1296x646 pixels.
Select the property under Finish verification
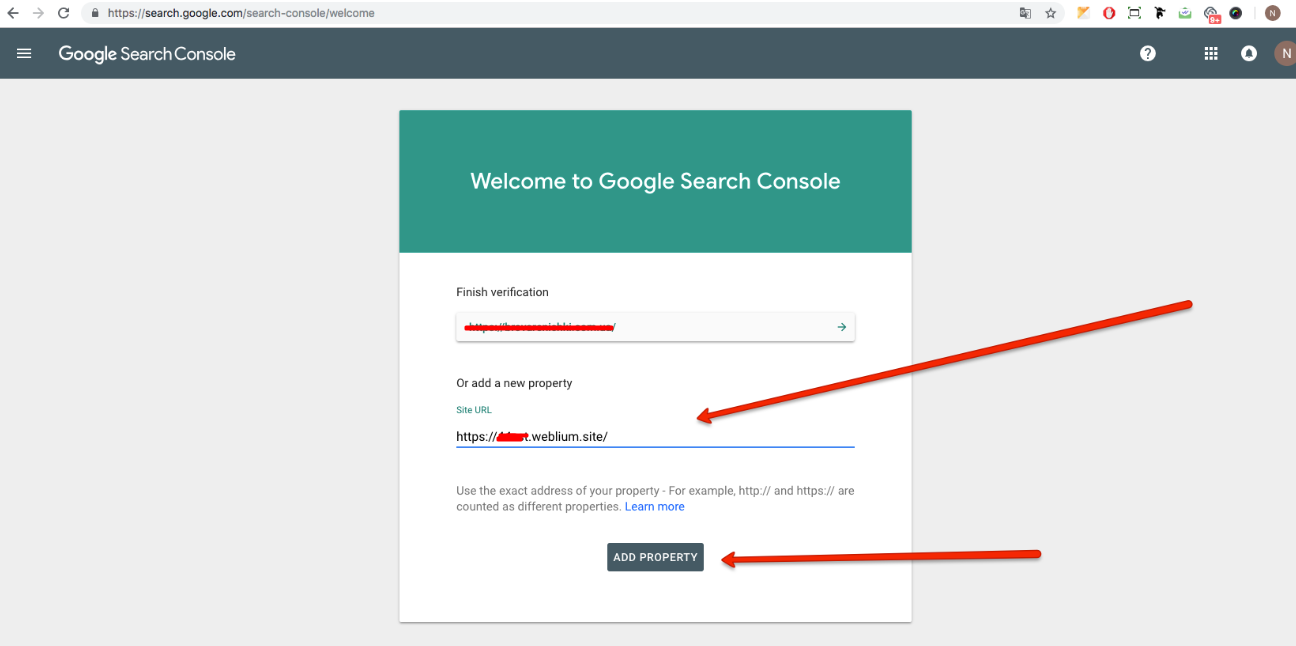pos(655,327)
